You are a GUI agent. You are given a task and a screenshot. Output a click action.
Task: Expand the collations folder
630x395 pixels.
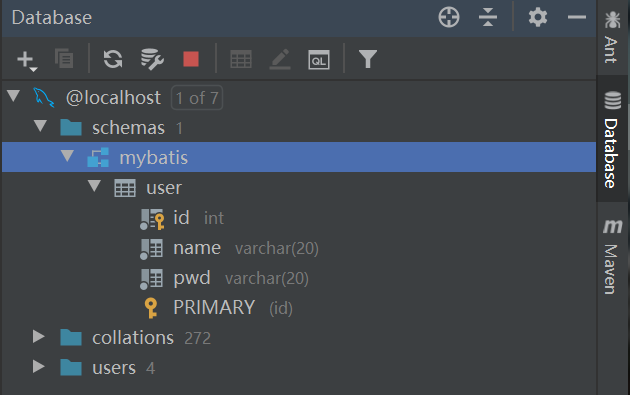click(x=39, y=336)
